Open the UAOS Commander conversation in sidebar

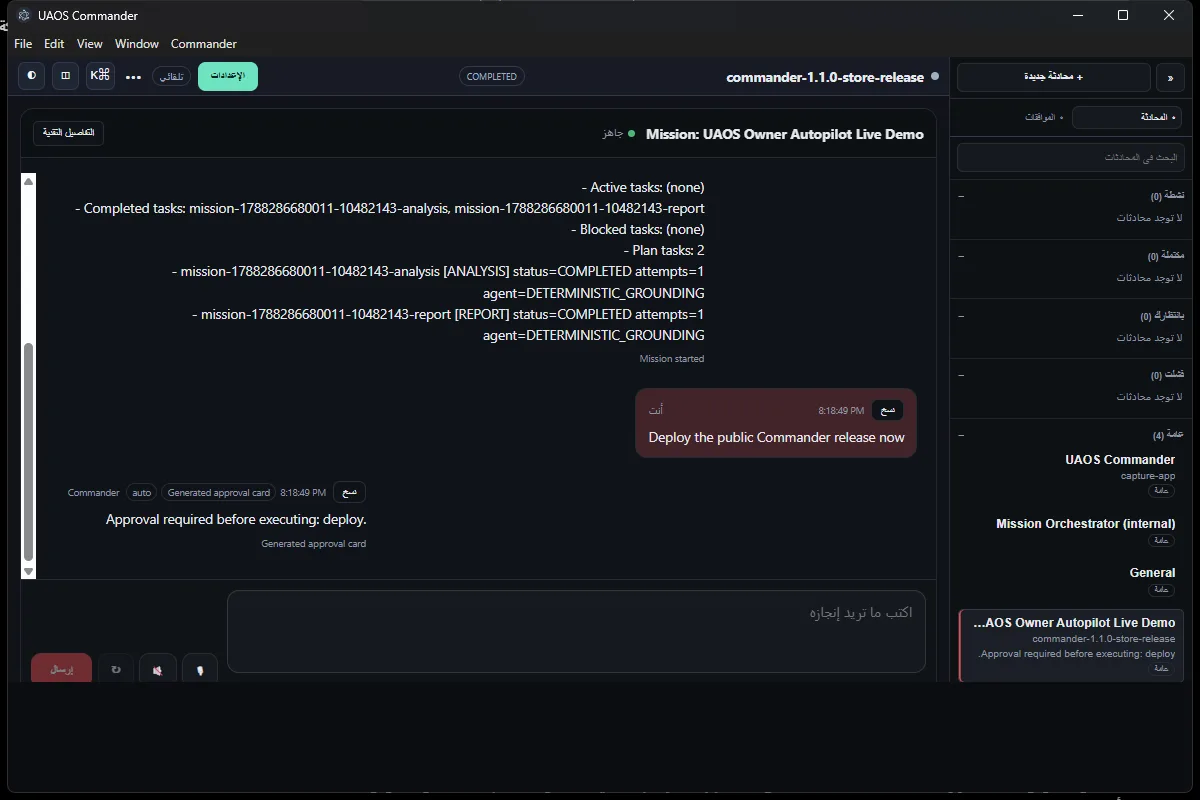pos(1071,477)
